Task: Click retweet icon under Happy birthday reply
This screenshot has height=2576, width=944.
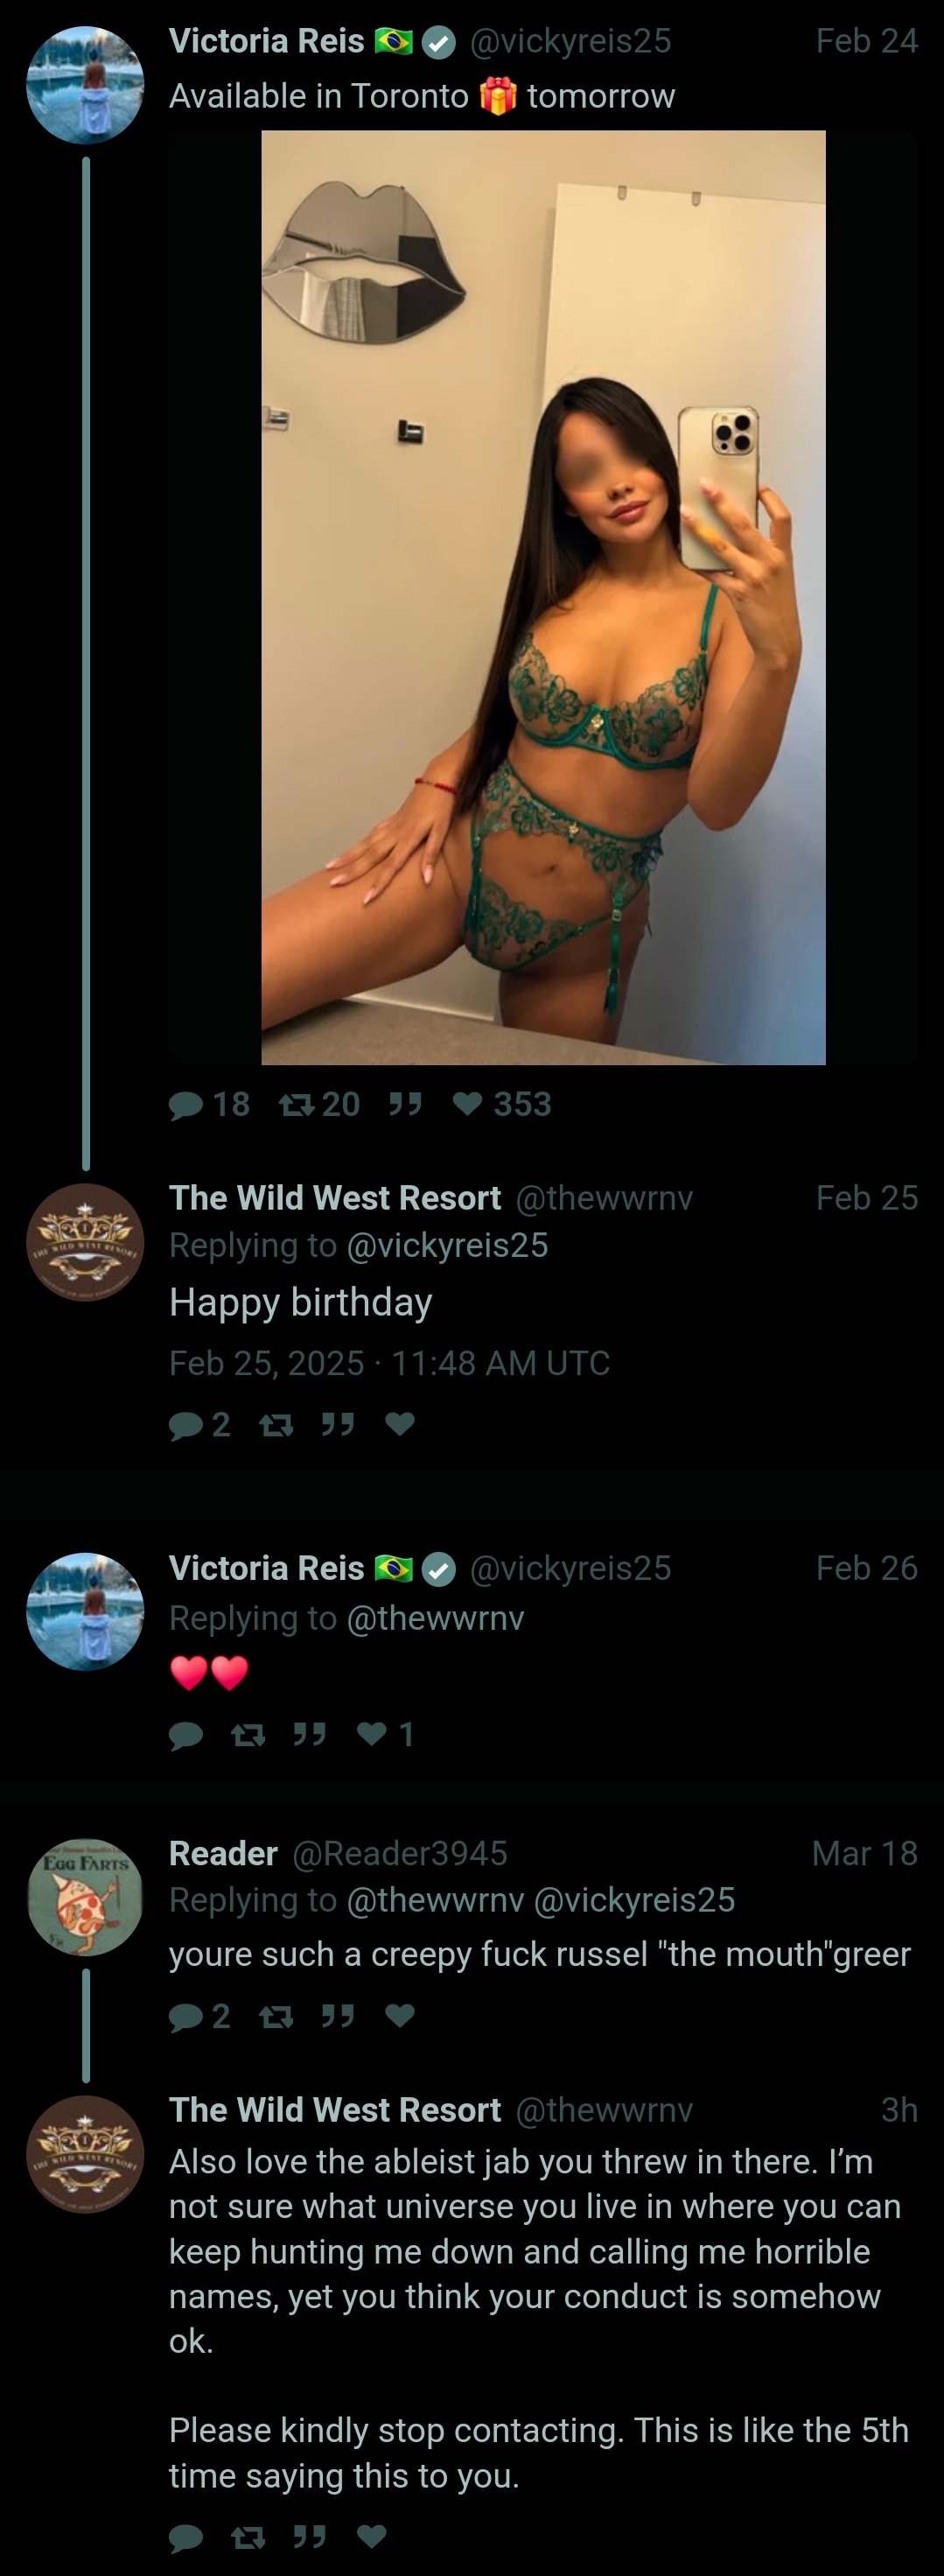Action: pos(276,1424)
